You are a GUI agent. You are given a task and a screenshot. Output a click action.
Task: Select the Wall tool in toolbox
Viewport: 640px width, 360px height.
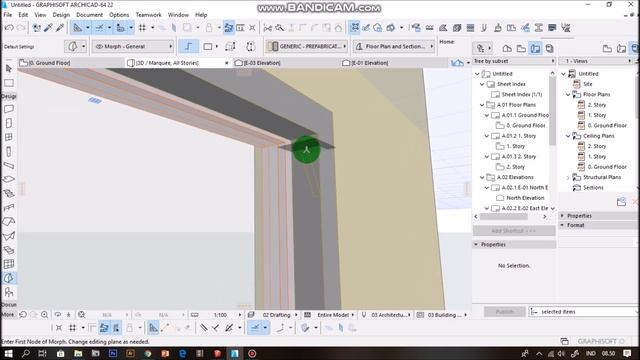click(x=9, y=109)
